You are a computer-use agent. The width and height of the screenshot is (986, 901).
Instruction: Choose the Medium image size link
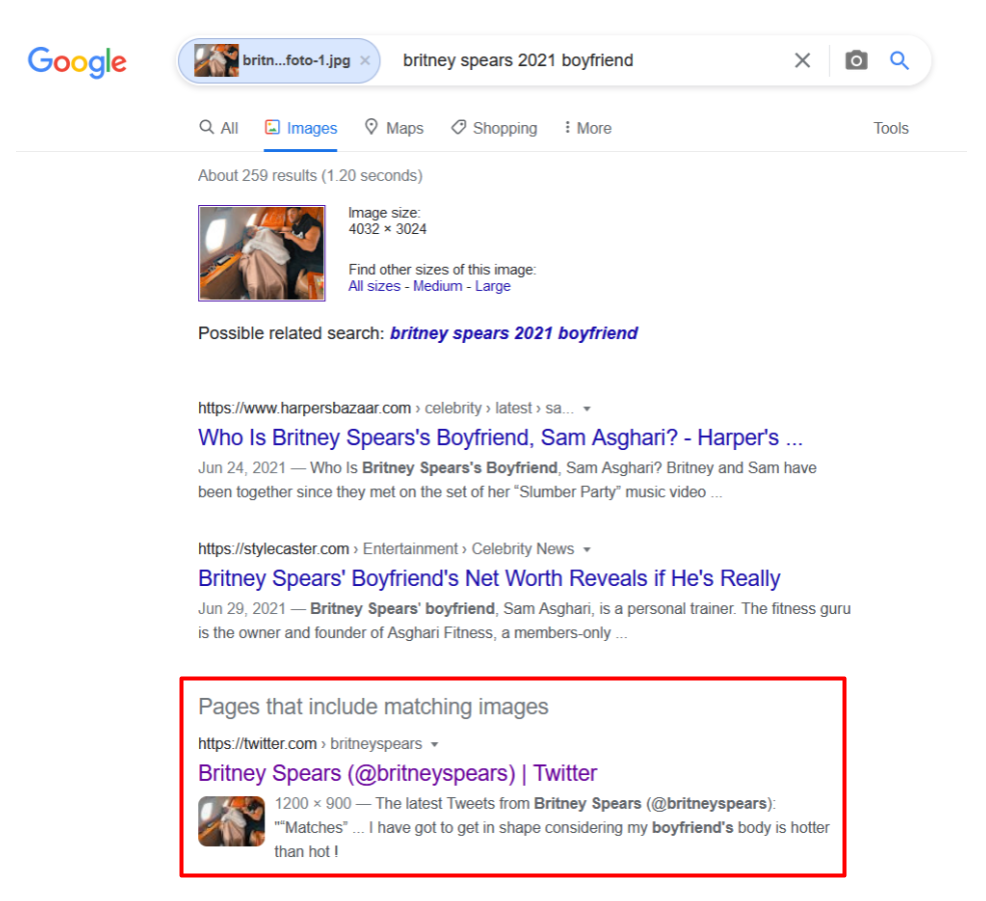pos(437,286)
